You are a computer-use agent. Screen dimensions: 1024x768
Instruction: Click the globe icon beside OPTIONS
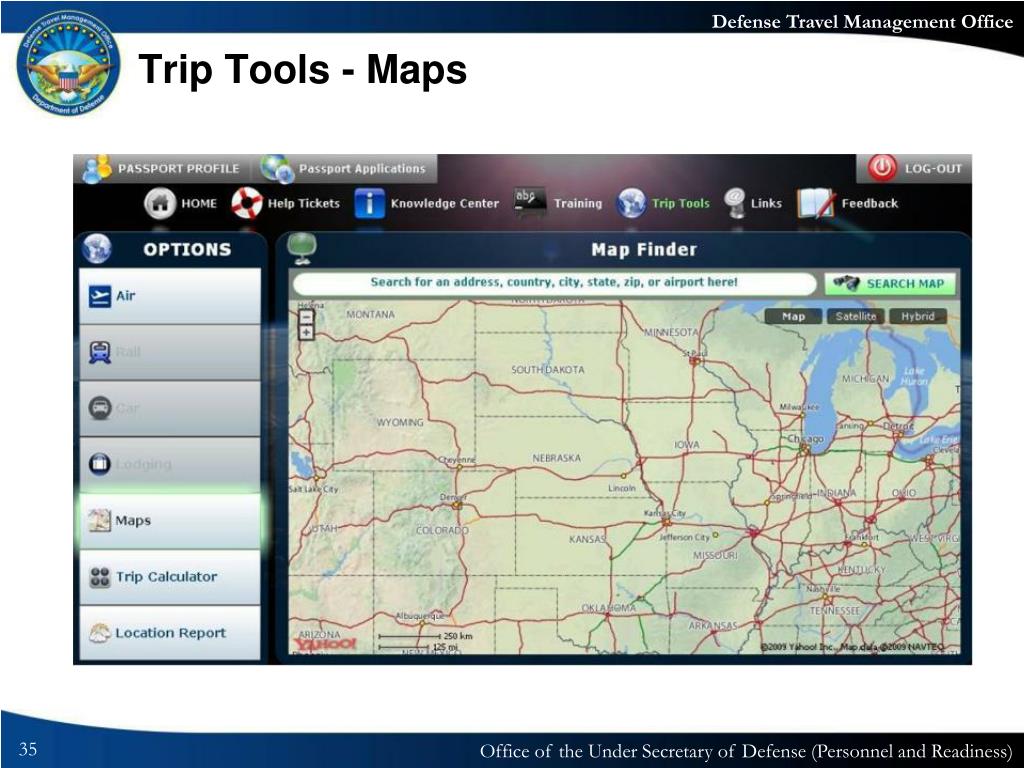click(x=97, y=249)
